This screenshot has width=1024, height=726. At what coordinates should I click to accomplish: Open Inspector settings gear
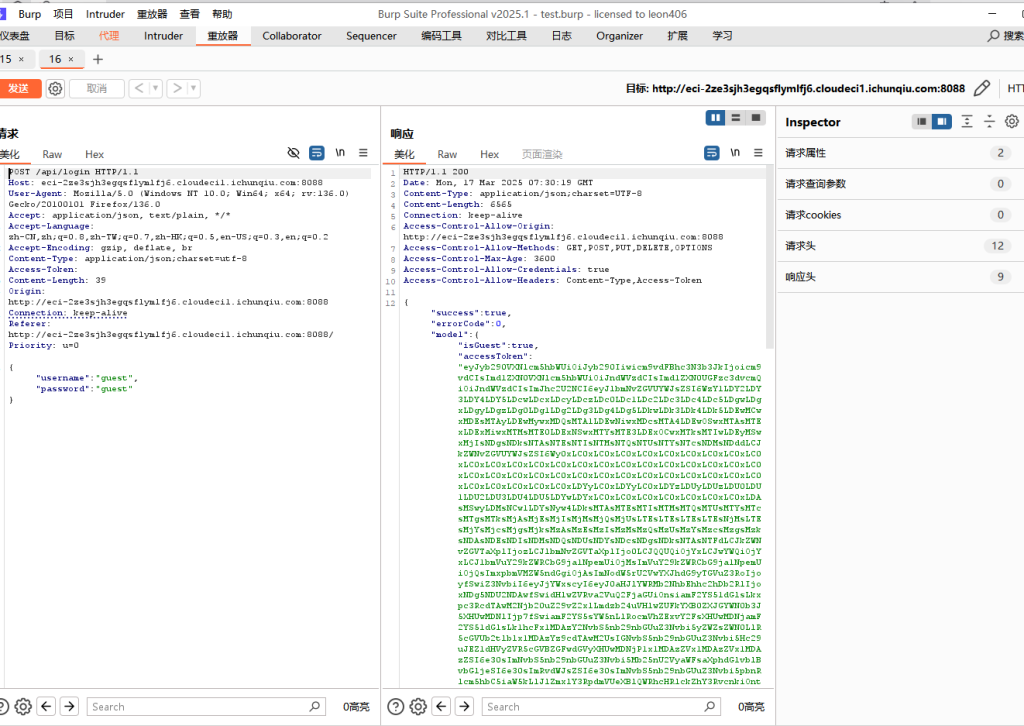[1012, 121]
